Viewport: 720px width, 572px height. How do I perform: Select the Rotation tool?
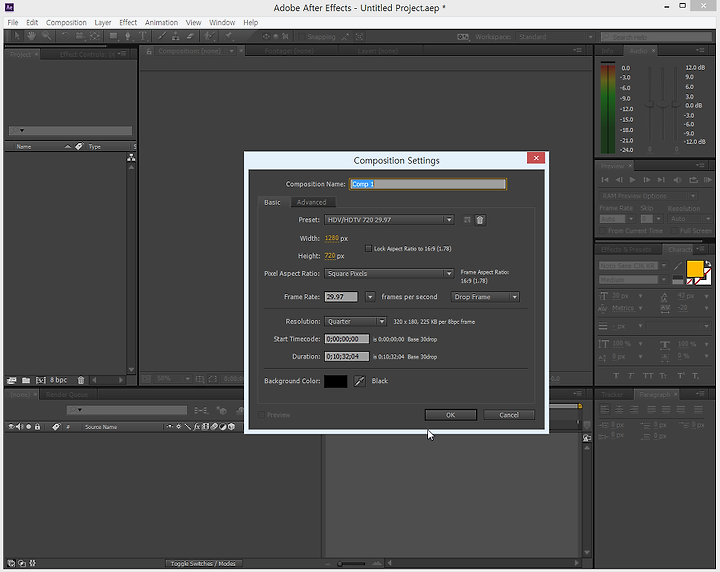point(65,36)
